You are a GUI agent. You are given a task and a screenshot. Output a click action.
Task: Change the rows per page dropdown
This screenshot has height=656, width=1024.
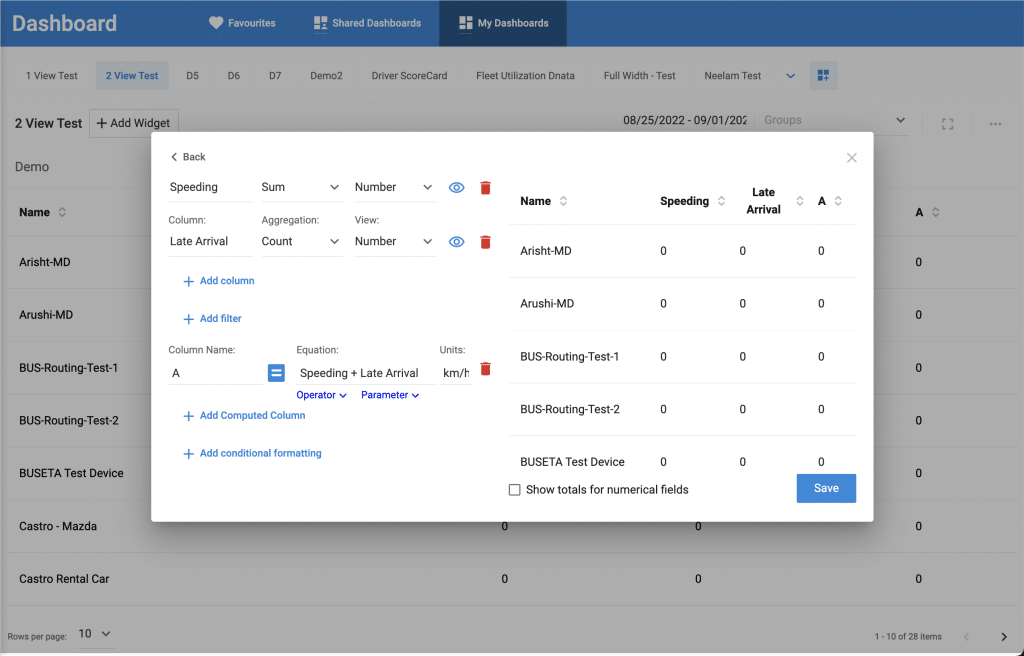(95, 634)
